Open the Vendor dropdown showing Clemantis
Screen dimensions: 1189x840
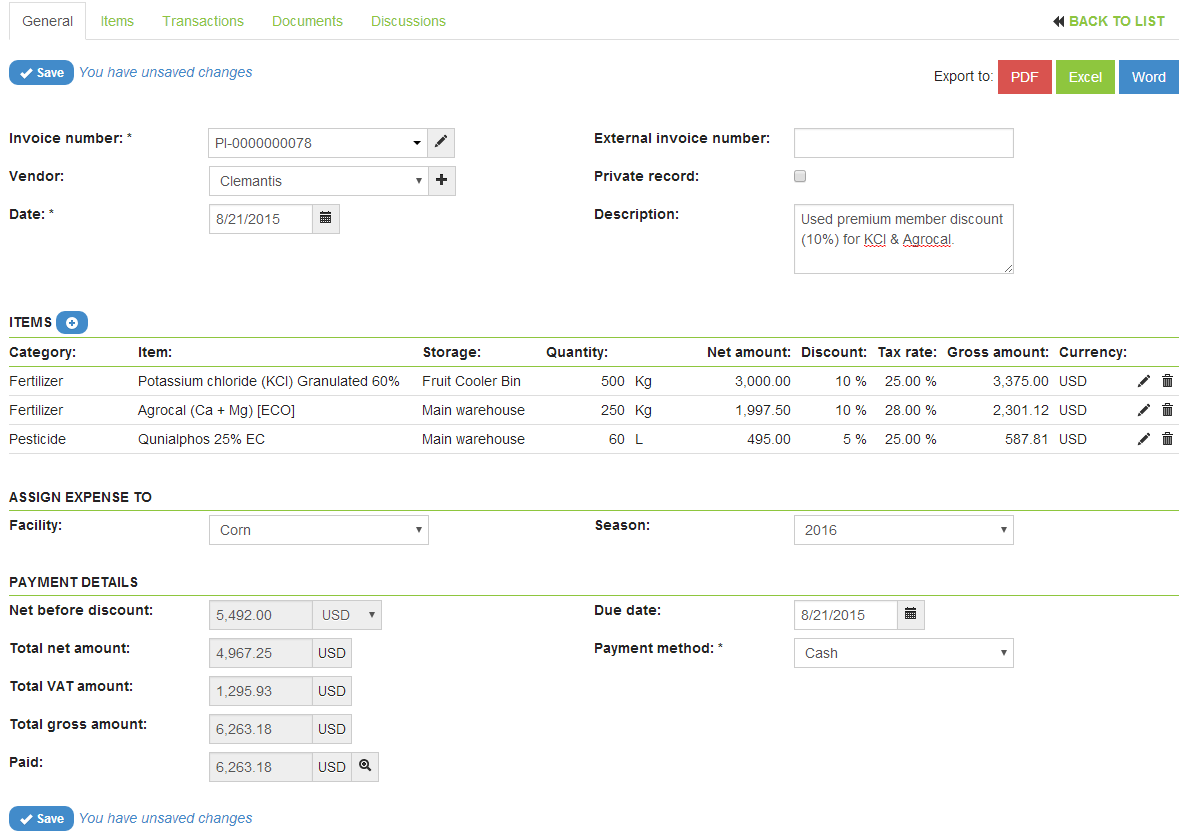point(318,181)
